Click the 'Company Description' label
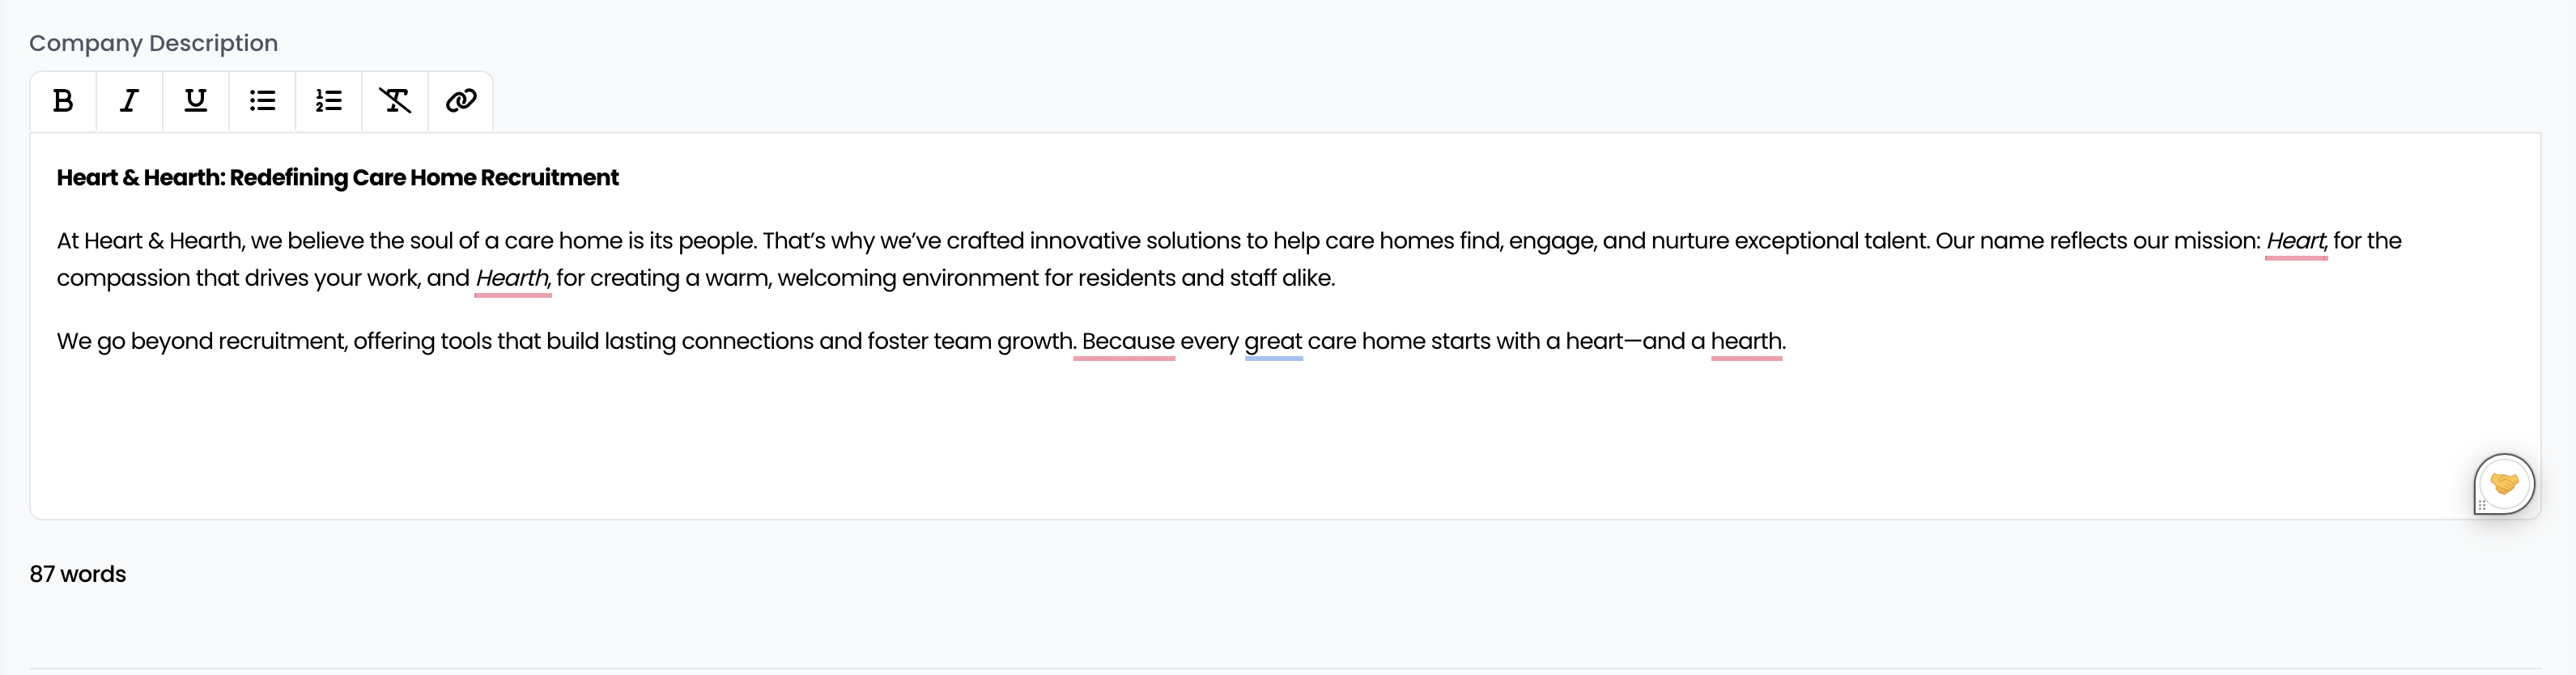The image size is (2576, 675). tap(153, 43)
